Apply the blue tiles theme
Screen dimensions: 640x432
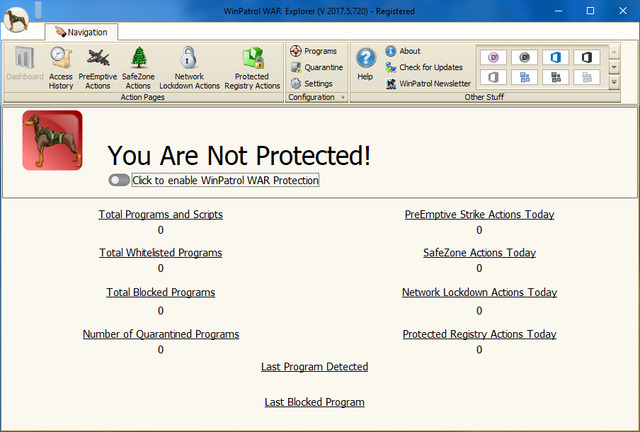tap(524, 77)
